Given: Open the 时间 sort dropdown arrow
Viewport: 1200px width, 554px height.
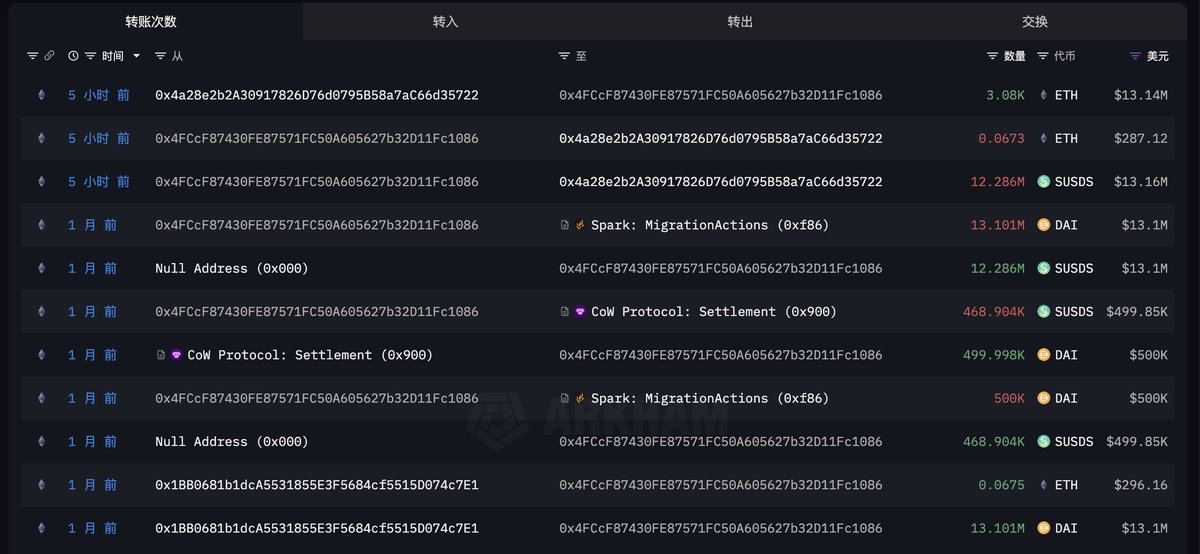Looking at the screenshot, I should (137, 56).
